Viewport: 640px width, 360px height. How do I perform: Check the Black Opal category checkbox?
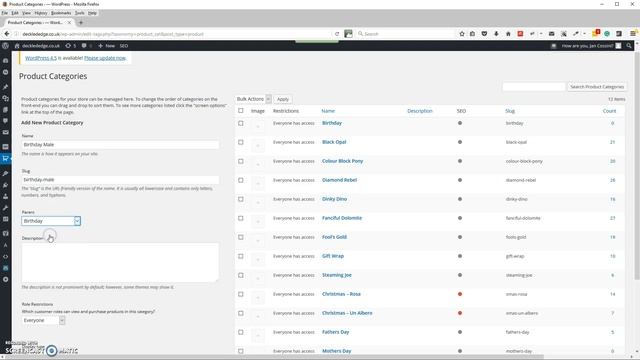click(241, 142)
